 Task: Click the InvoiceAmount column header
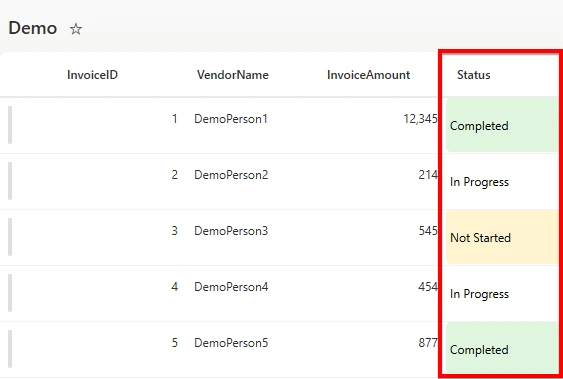point(368,75)
